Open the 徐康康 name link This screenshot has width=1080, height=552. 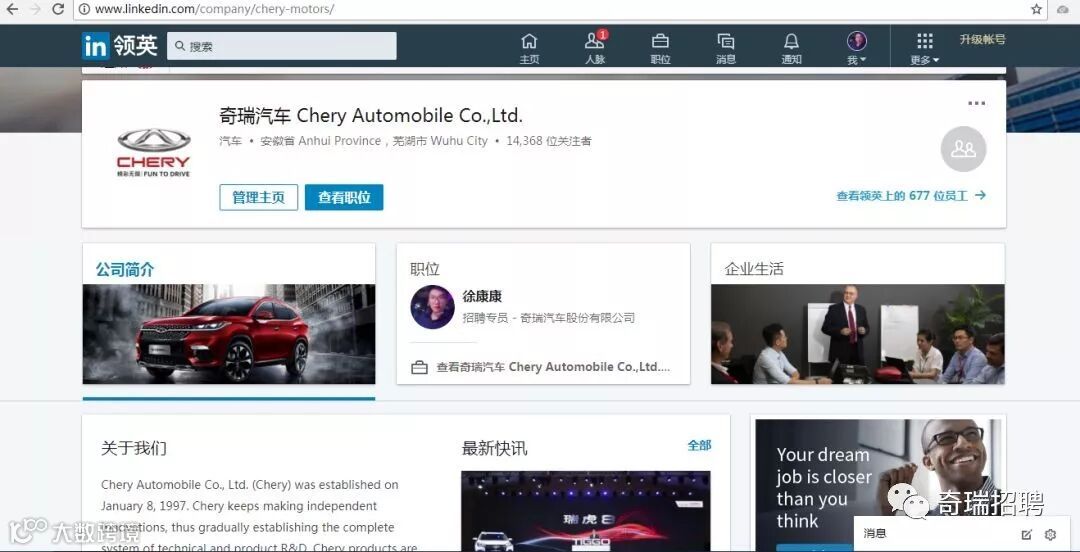[482, 297]
